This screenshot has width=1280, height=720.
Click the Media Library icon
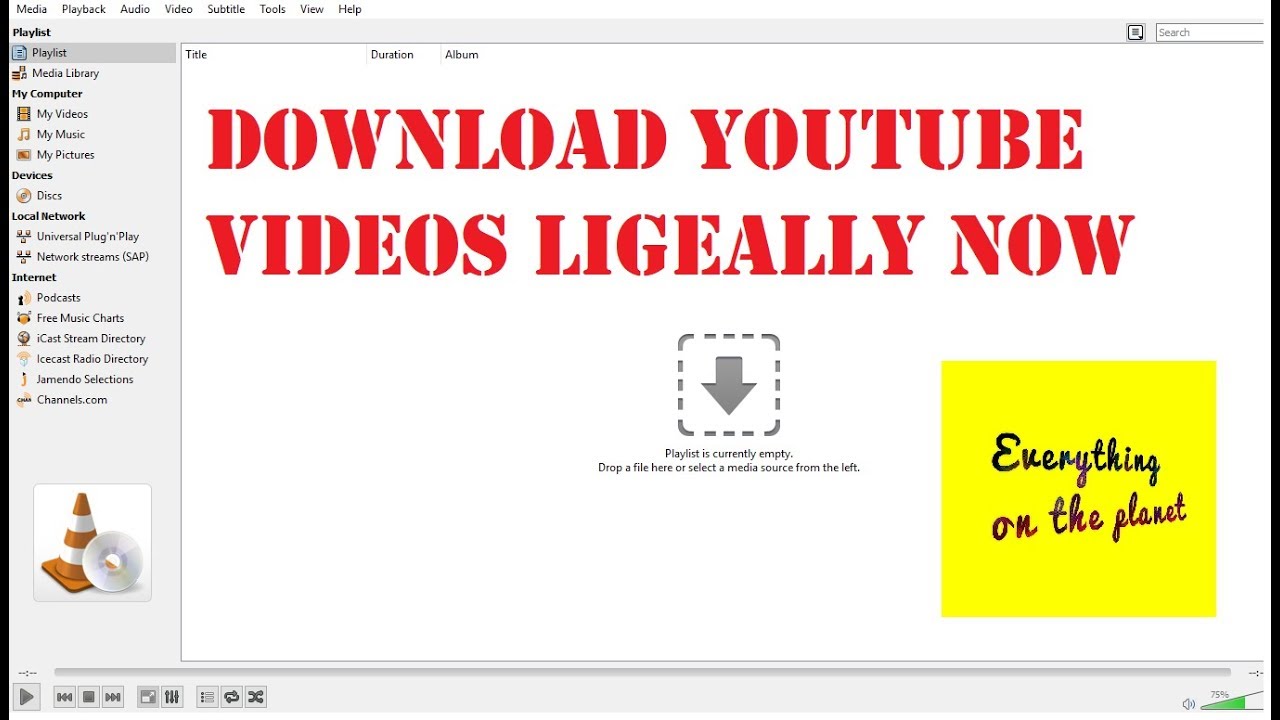[x=19, y=73]
